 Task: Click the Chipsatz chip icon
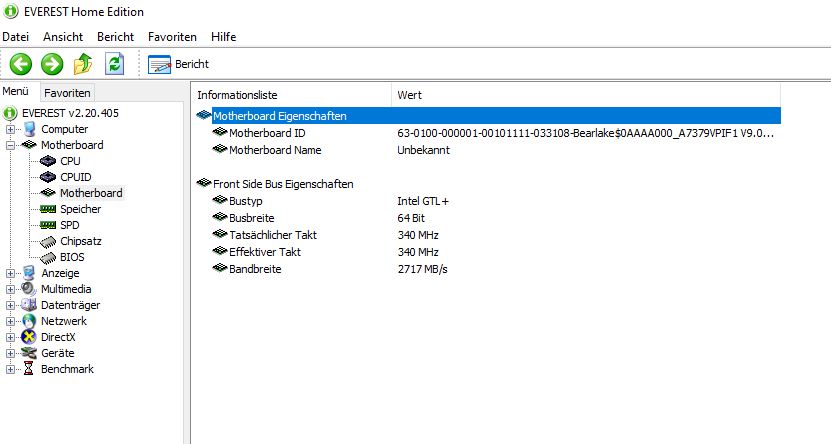point(48,241)
